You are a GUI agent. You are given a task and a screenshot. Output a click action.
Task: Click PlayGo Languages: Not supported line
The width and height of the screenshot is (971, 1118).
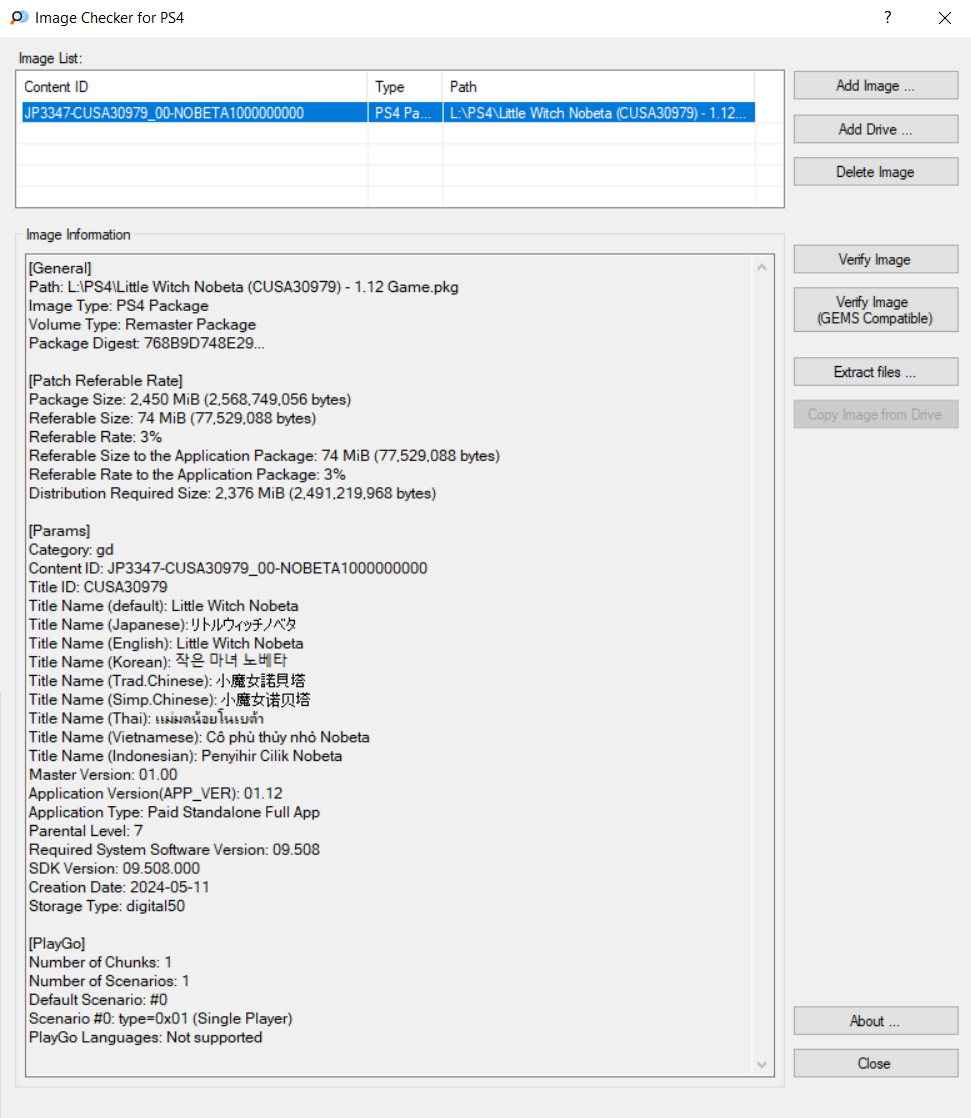point(145,1037)
